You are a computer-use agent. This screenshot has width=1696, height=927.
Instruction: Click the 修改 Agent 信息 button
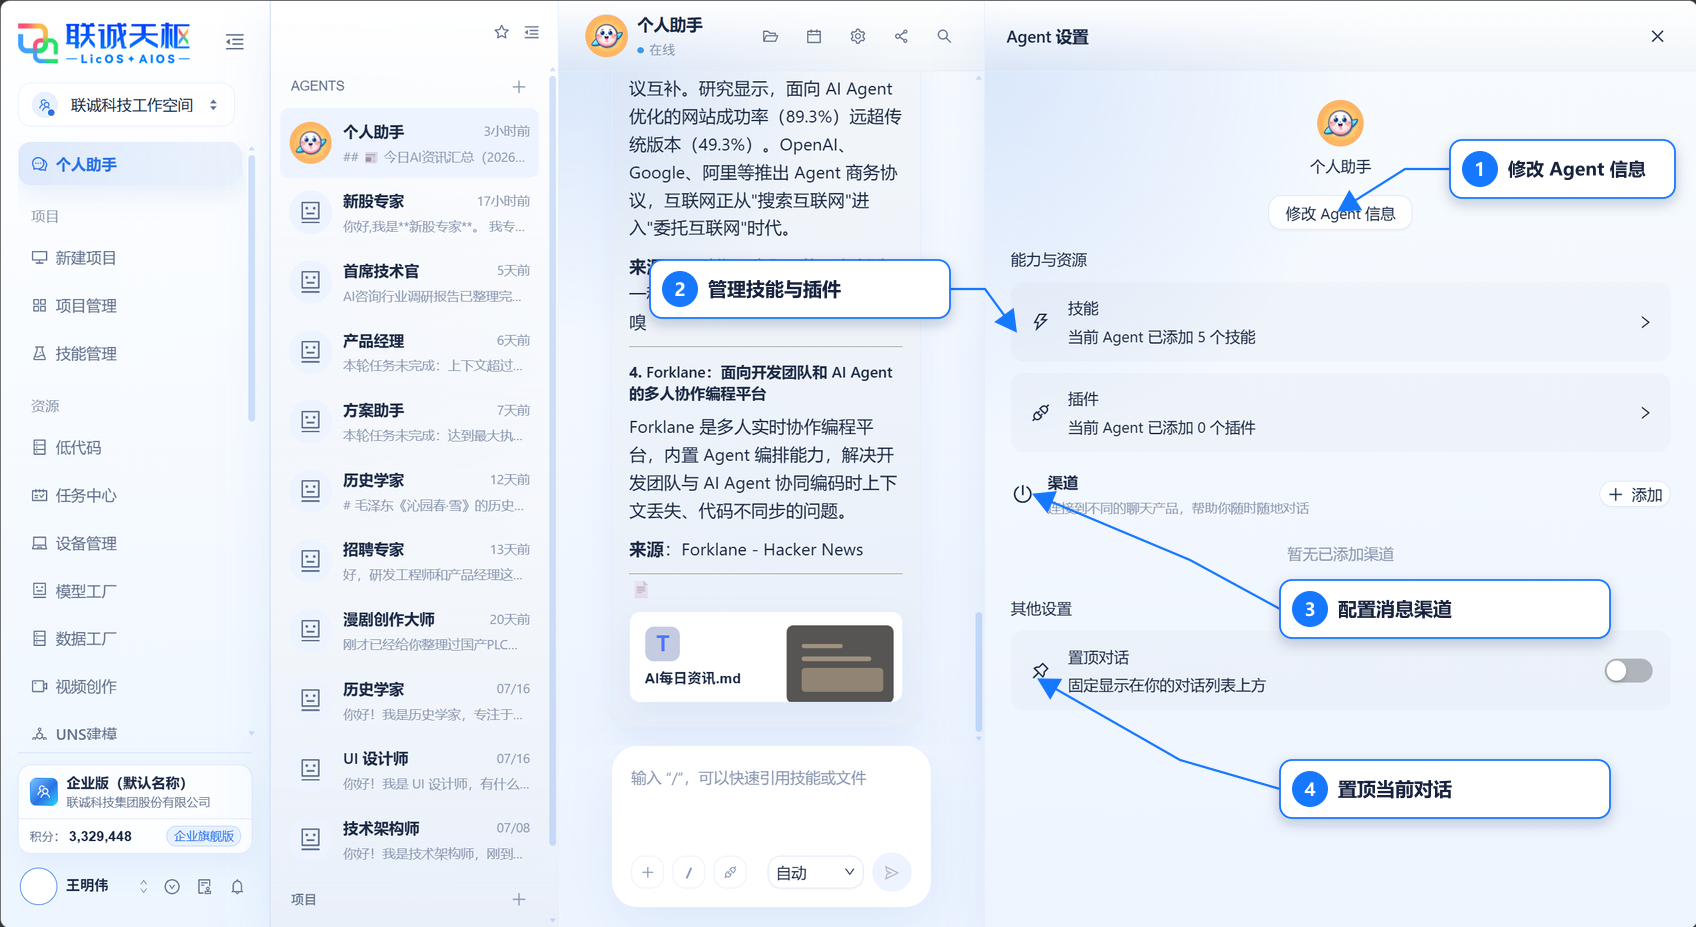[1340, 213]
